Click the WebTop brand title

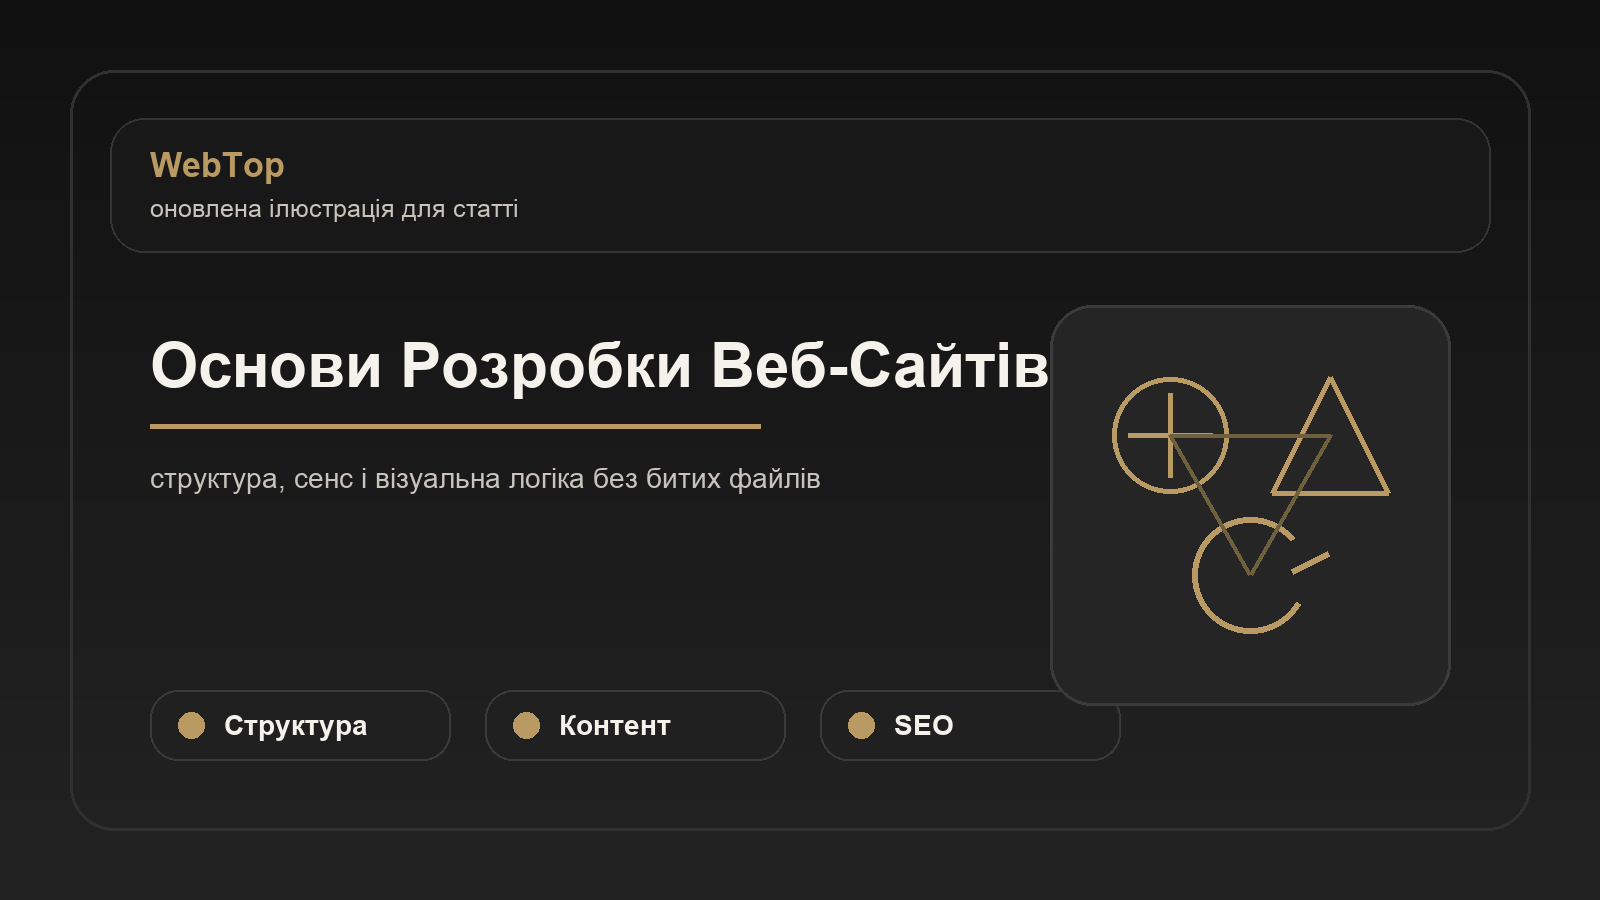point(217,165)
